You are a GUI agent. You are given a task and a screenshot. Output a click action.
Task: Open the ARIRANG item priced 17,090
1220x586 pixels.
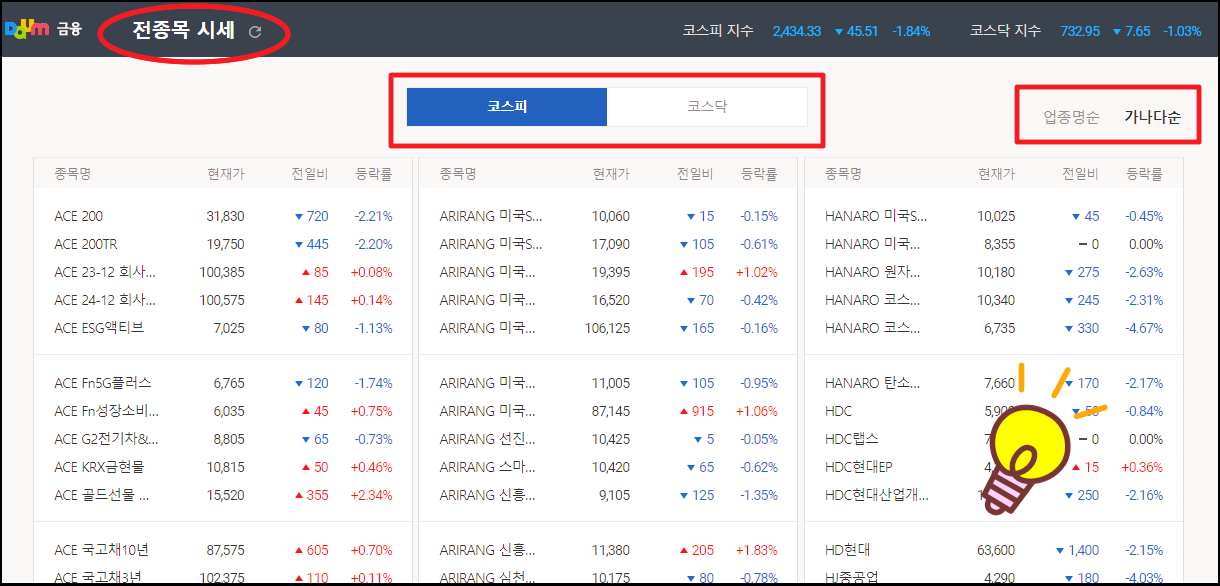(x=491, y=244)
